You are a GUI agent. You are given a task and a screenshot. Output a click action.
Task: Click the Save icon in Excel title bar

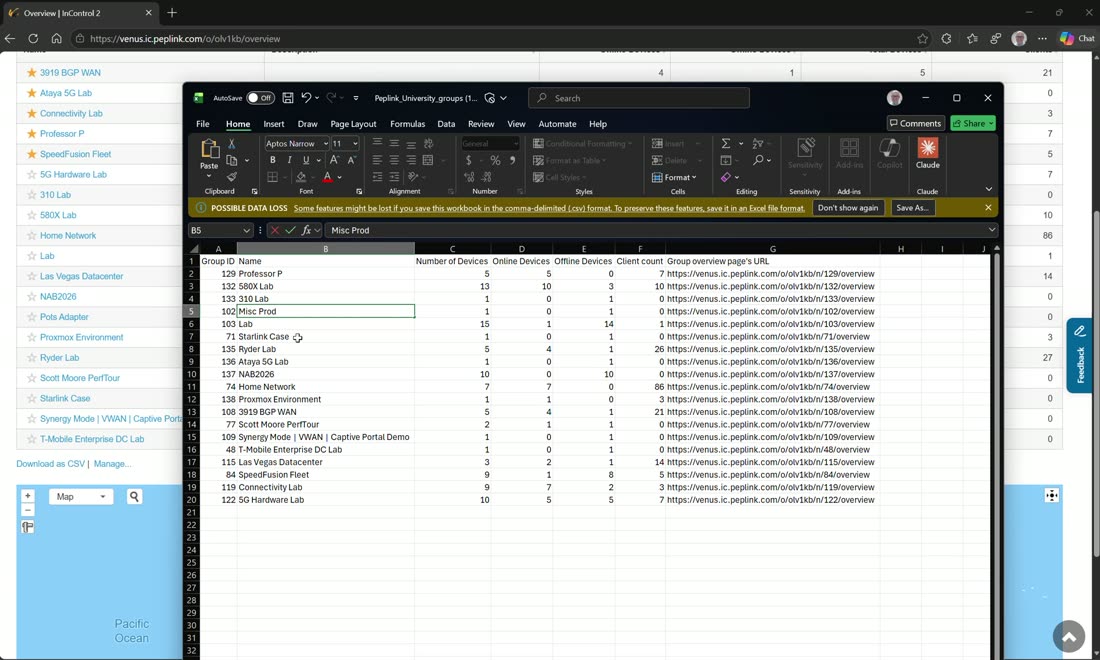click(288, 98)
